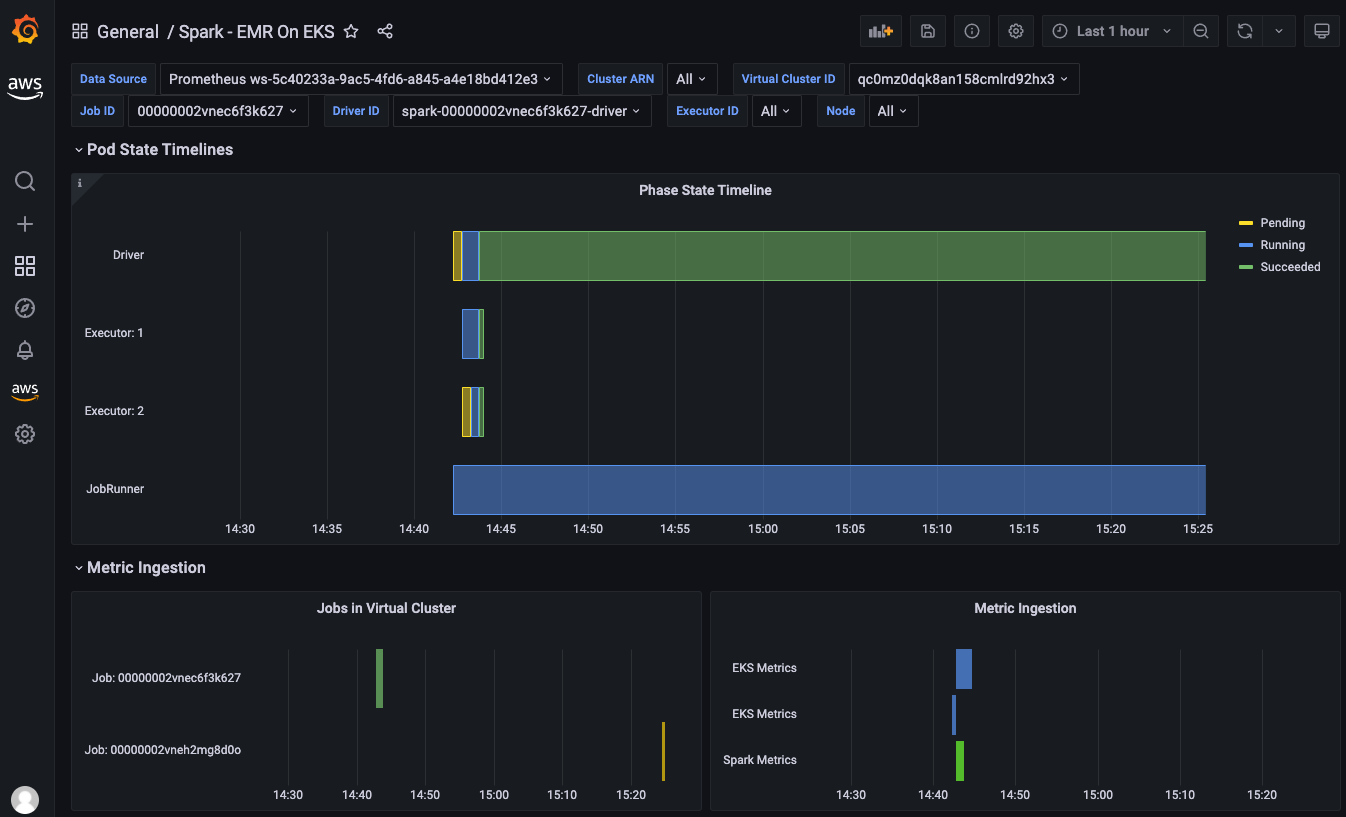This screenshot has width=1346, height=817.
Task: Open dashboard settings with the gear icon
Action: click(x=1015, y=30)
